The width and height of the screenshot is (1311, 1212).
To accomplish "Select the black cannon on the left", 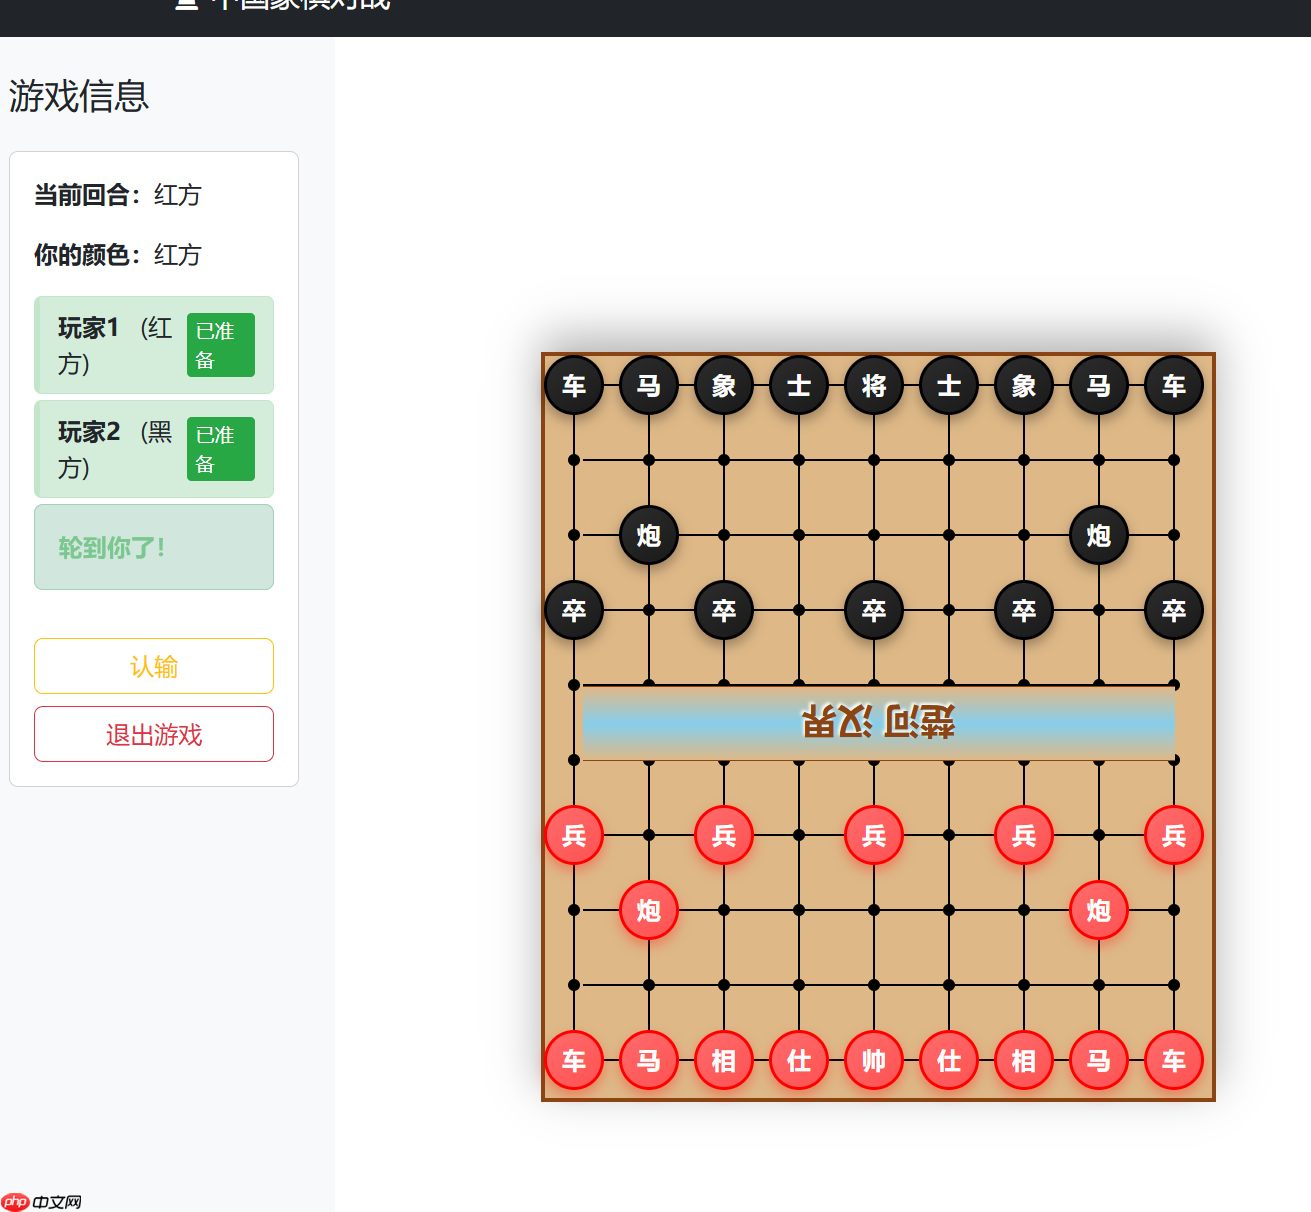I will tap(648, 535).
